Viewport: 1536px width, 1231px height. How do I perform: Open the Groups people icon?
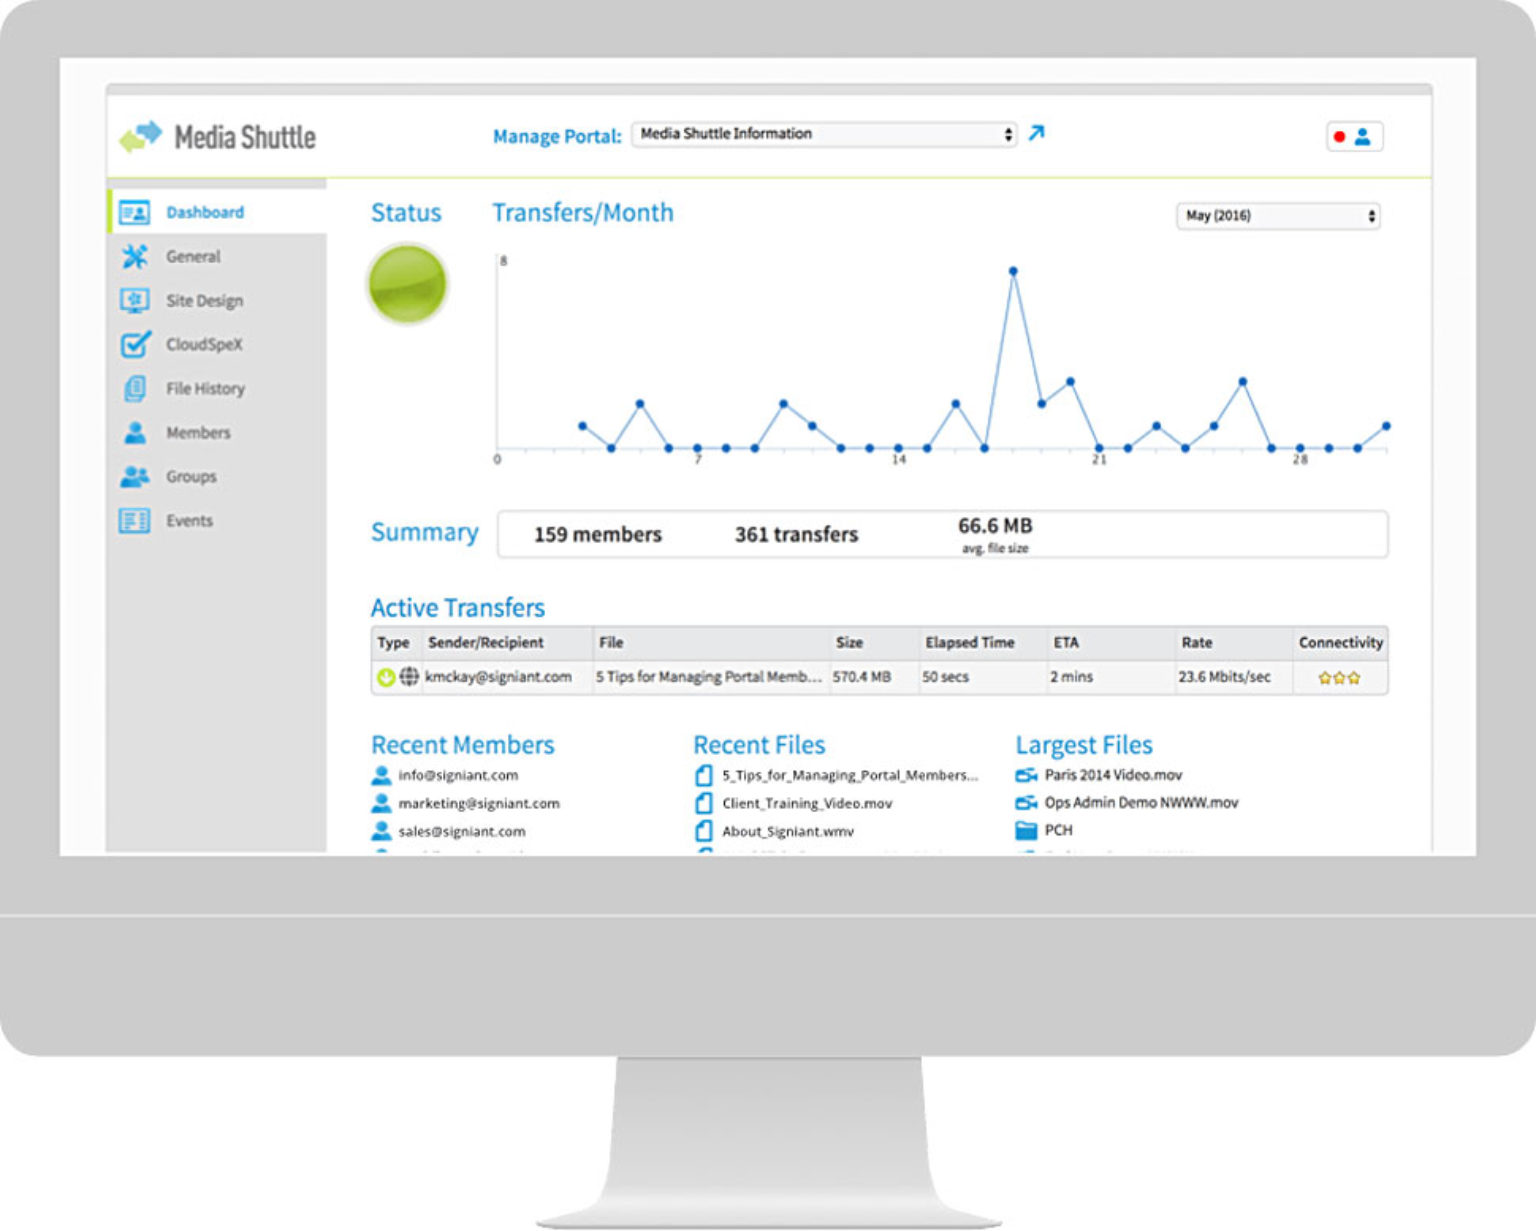point(135,477)
